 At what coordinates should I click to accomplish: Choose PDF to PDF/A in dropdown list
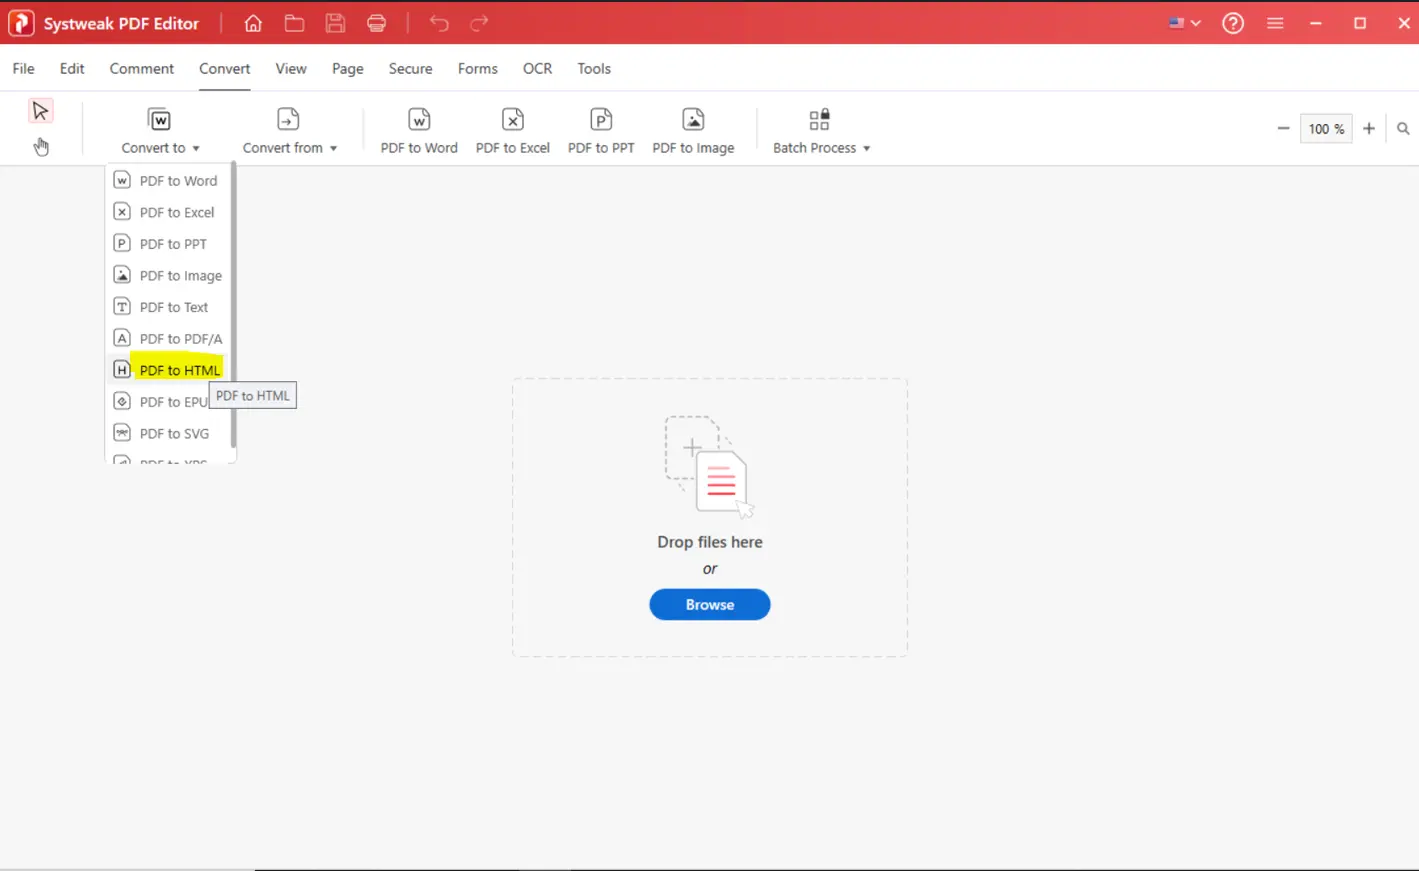click(x=168, y=338)
